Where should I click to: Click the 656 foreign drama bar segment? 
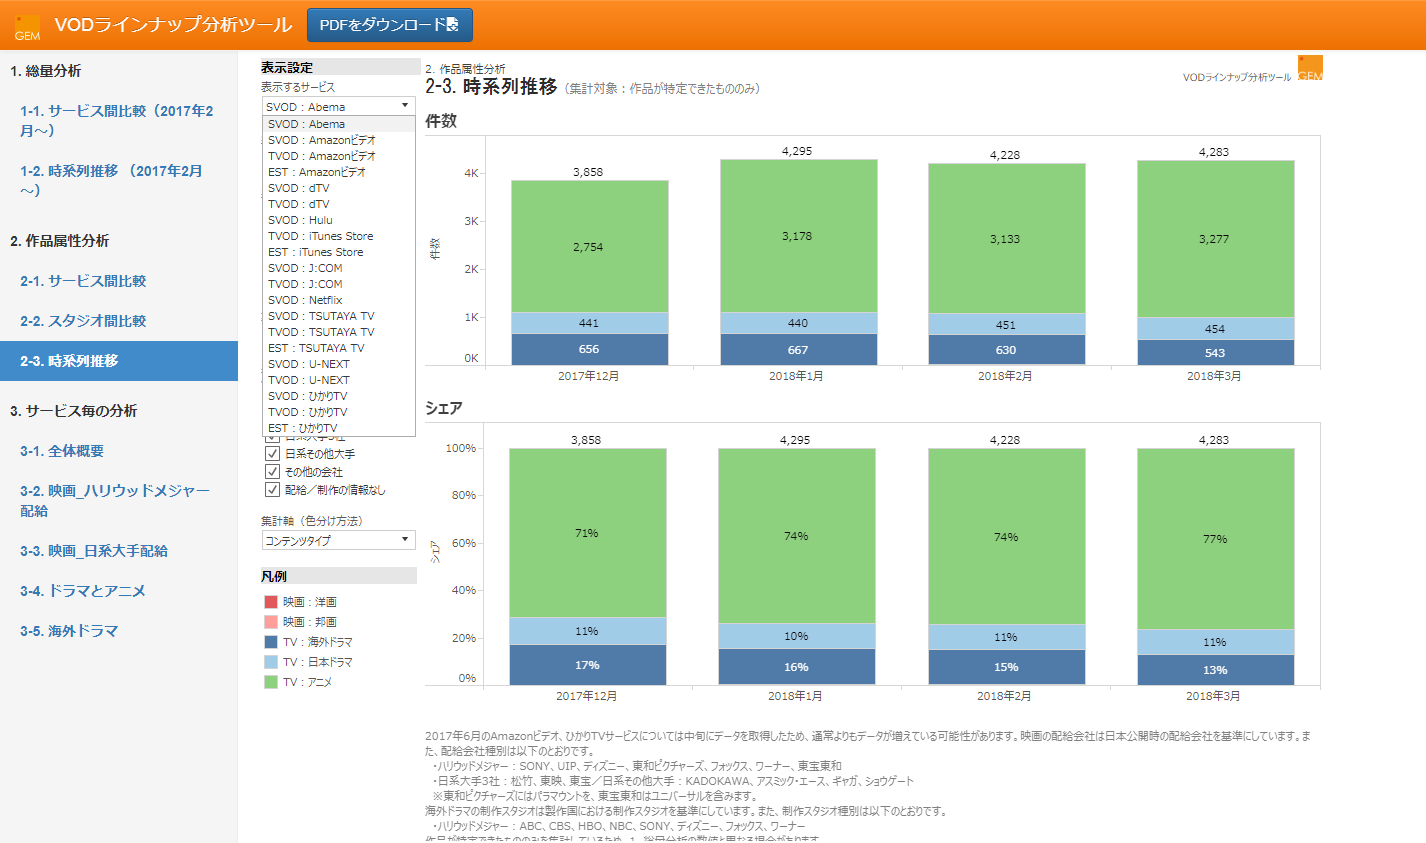point(589,349)
